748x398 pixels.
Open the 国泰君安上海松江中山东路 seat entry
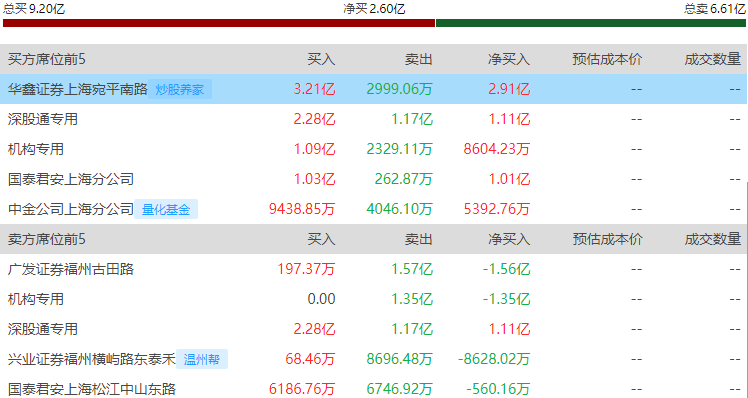(92, 389)
